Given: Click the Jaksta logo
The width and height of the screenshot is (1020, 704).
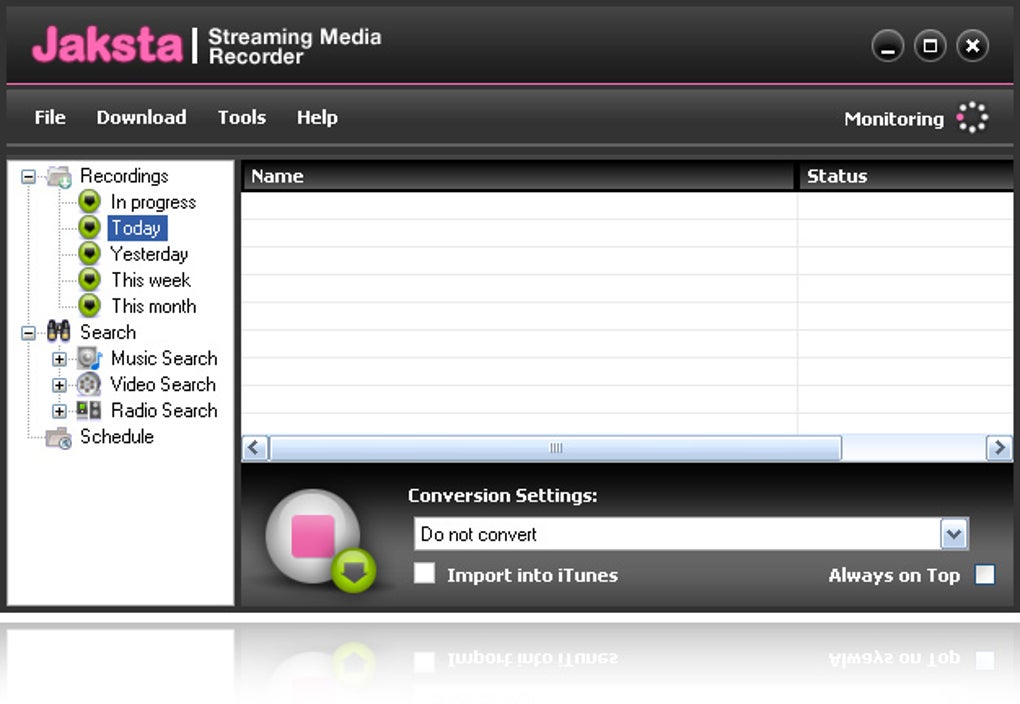Looking at the screenshot, I should (107, 44).
